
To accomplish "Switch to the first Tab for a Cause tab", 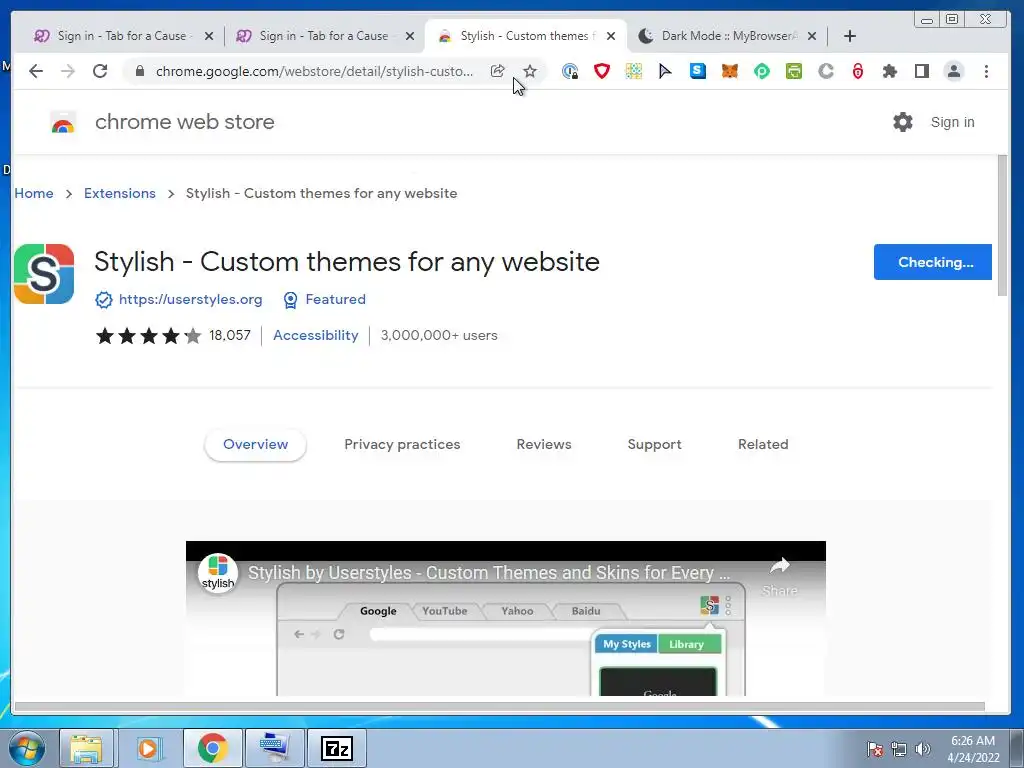I will tap(124, 36).
